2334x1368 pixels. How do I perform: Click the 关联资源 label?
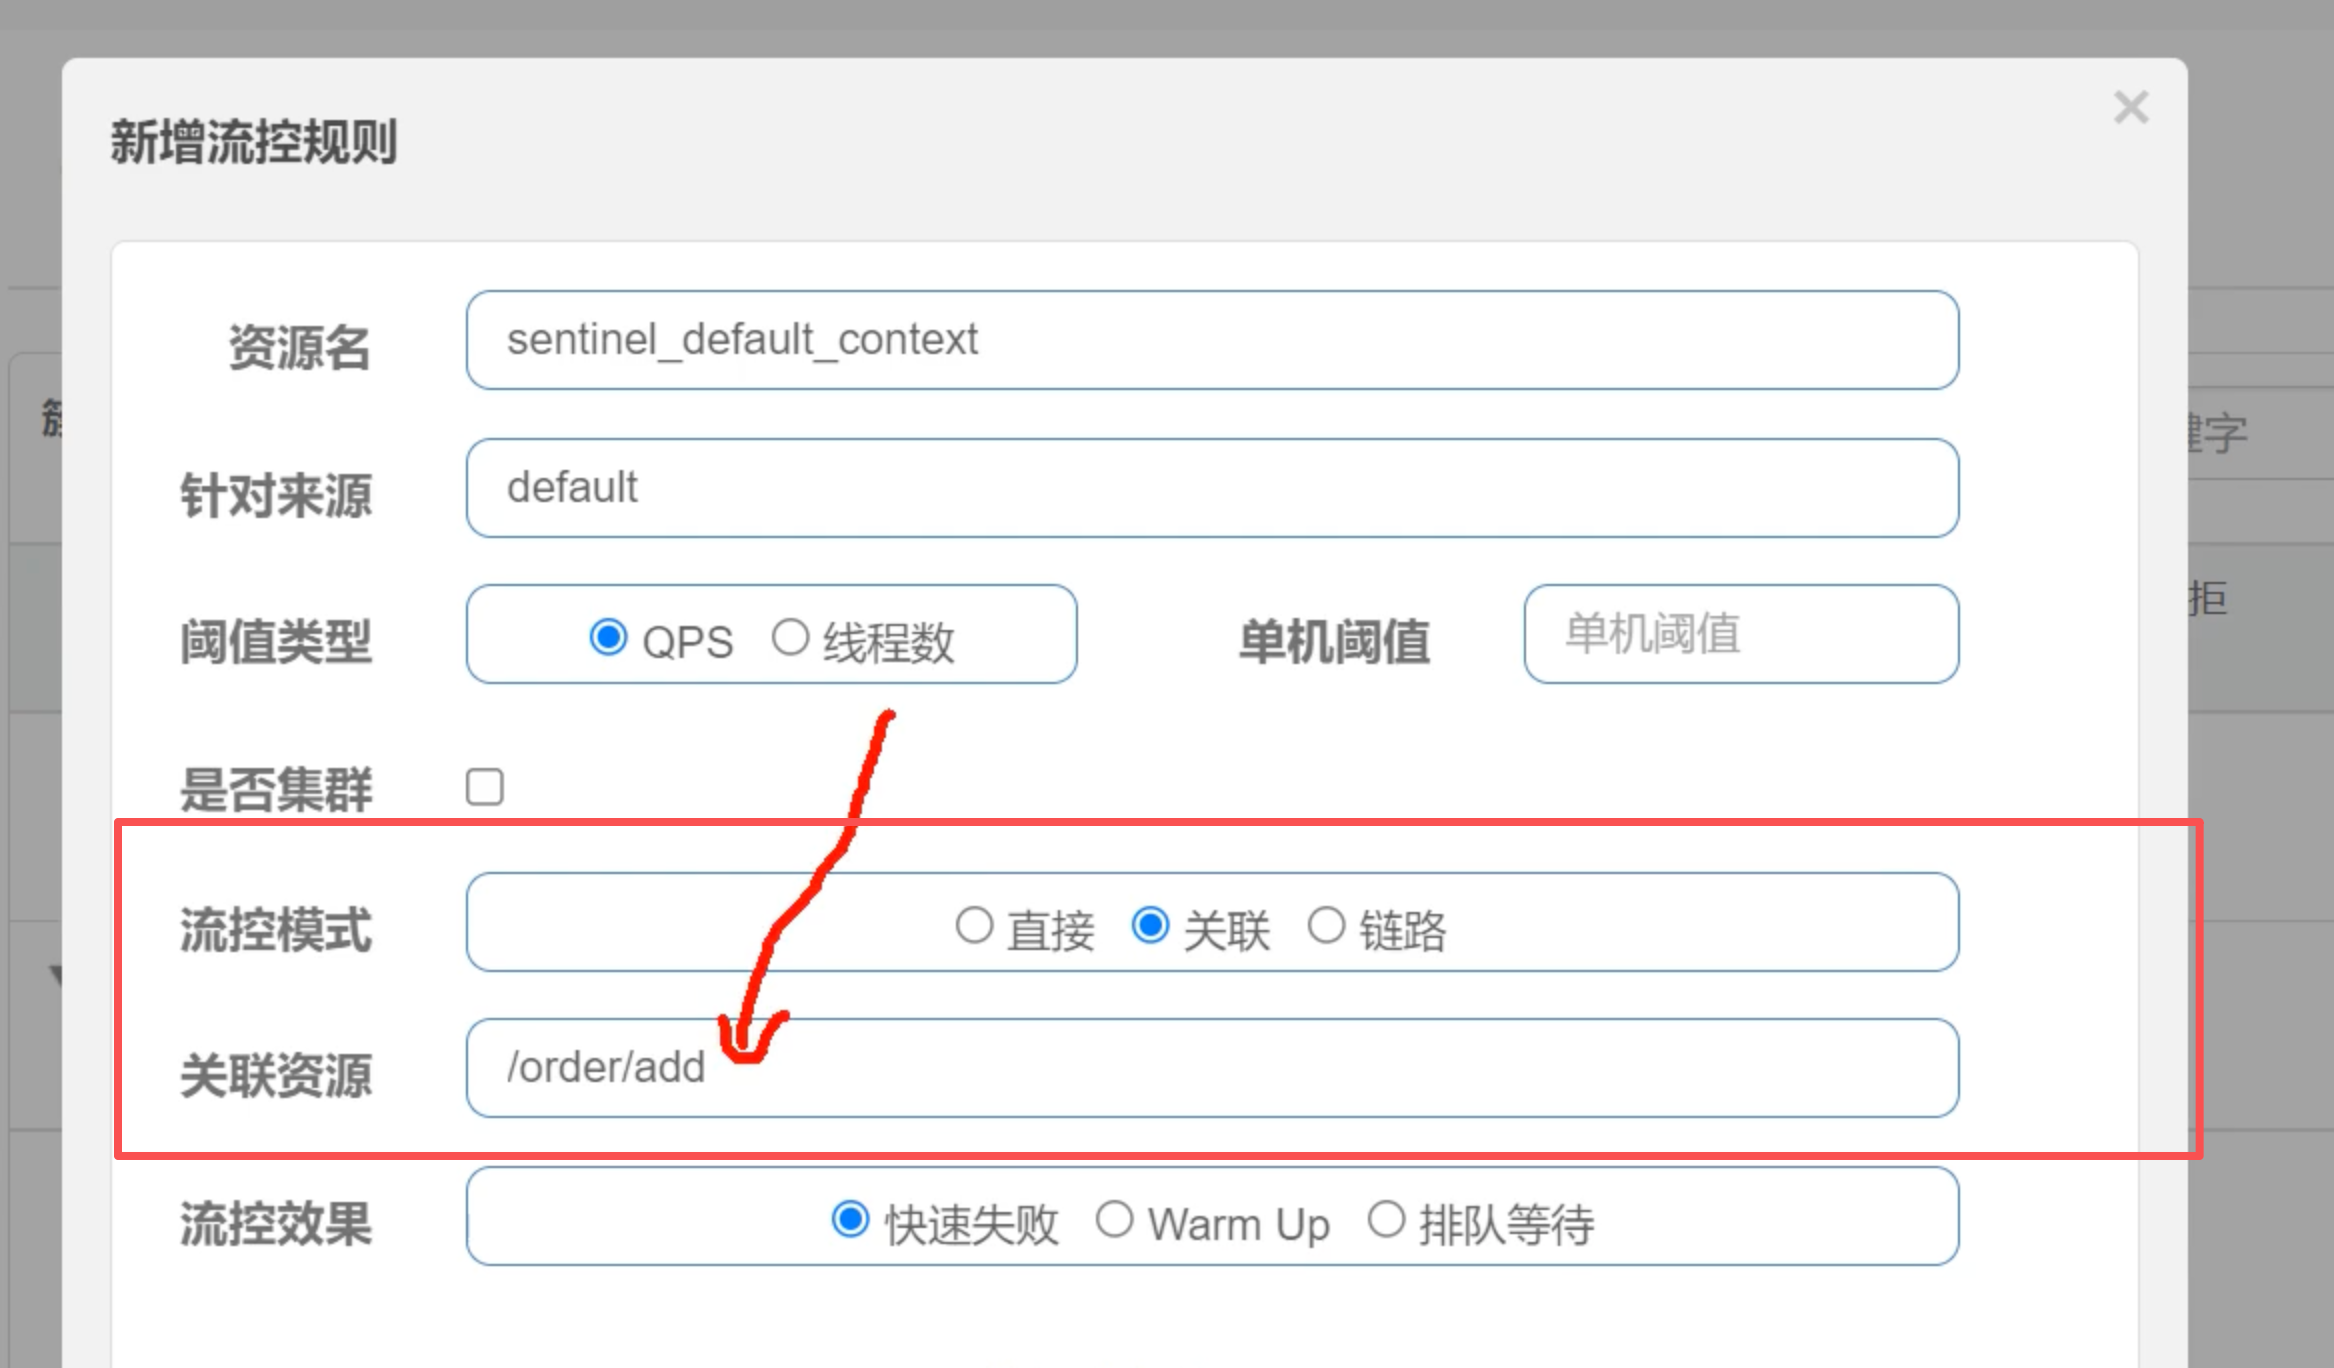[x=276, y=1075]
